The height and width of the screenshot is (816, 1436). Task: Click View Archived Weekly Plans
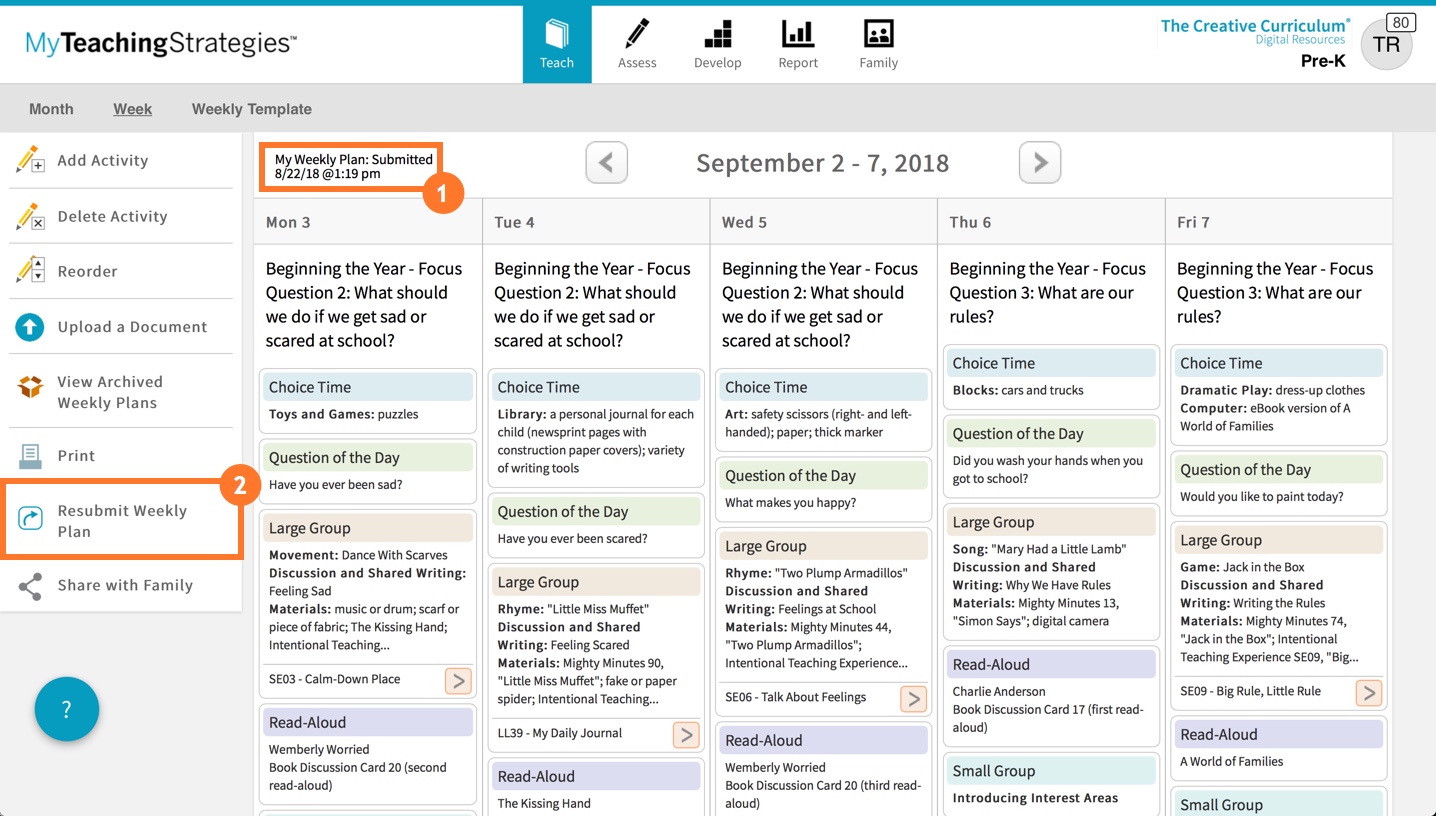coord(30,382)
